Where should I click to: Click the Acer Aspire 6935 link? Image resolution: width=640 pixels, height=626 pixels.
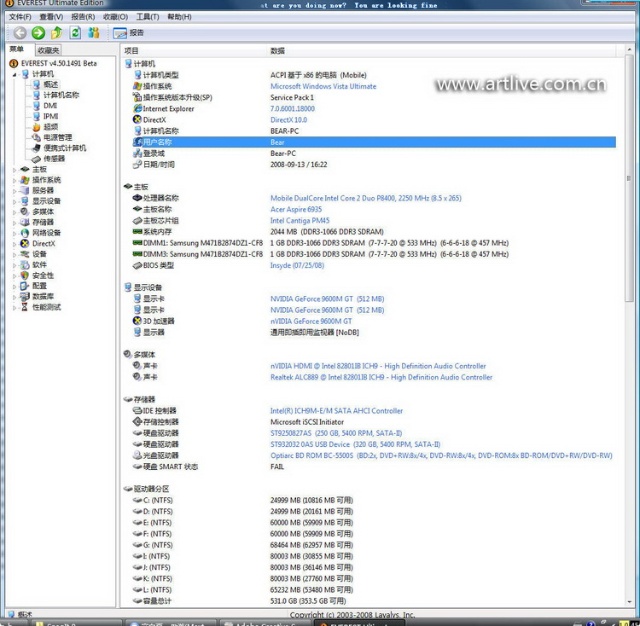[x=294, y=209]
